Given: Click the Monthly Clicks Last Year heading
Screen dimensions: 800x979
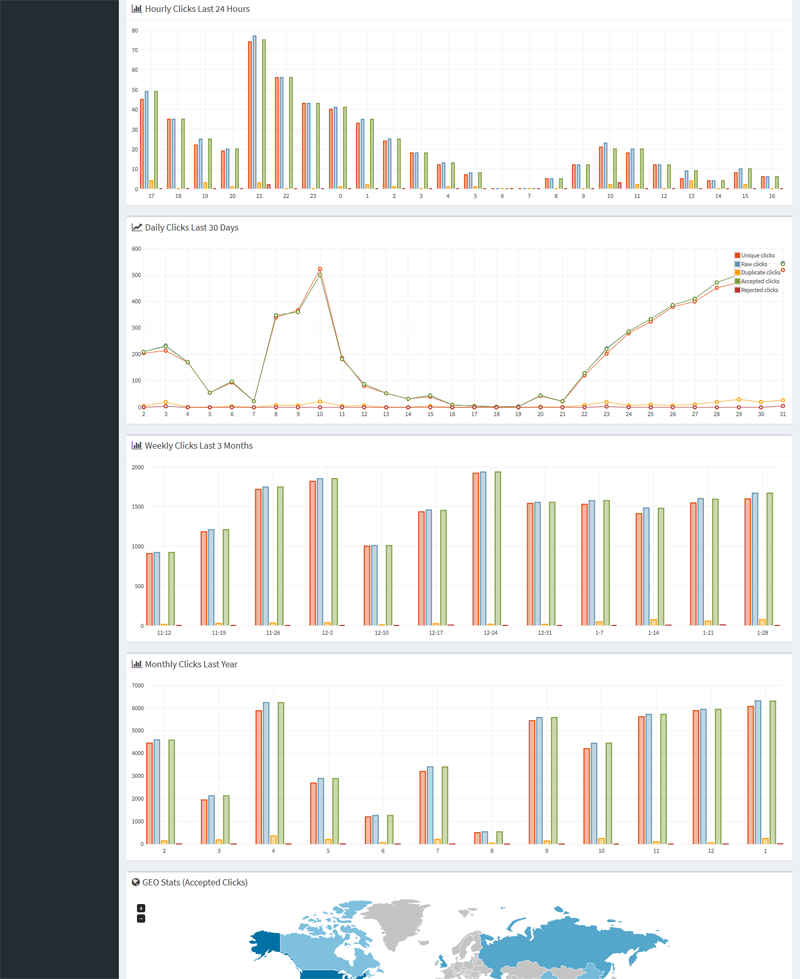Looking at the screenshot, I should click(191, 664).
